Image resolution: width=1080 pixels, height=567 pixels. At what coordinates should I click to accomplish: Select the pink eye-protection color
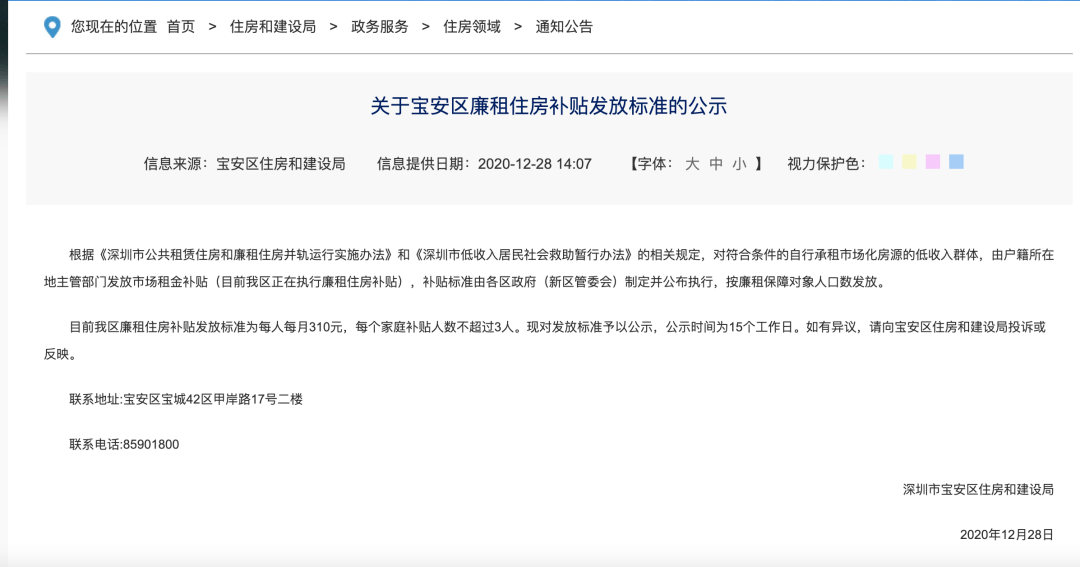point(933,162)
